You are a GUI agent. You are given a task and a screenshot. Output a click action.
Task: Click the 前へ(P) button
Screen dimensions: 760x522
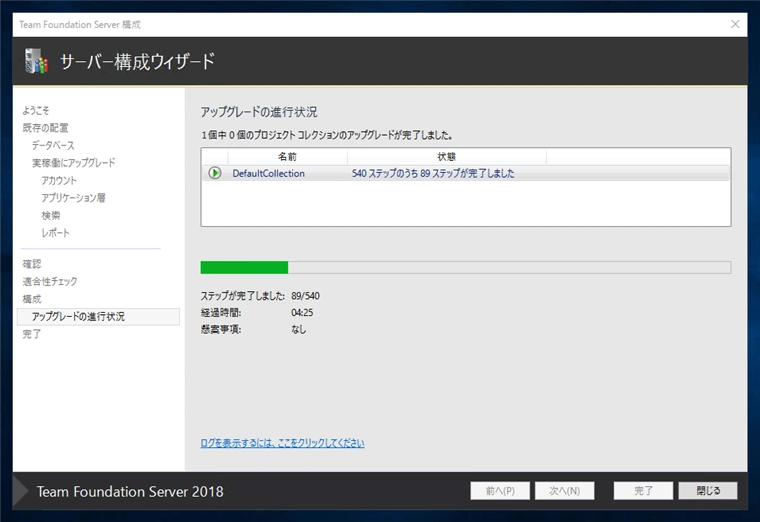click(500, 490)
